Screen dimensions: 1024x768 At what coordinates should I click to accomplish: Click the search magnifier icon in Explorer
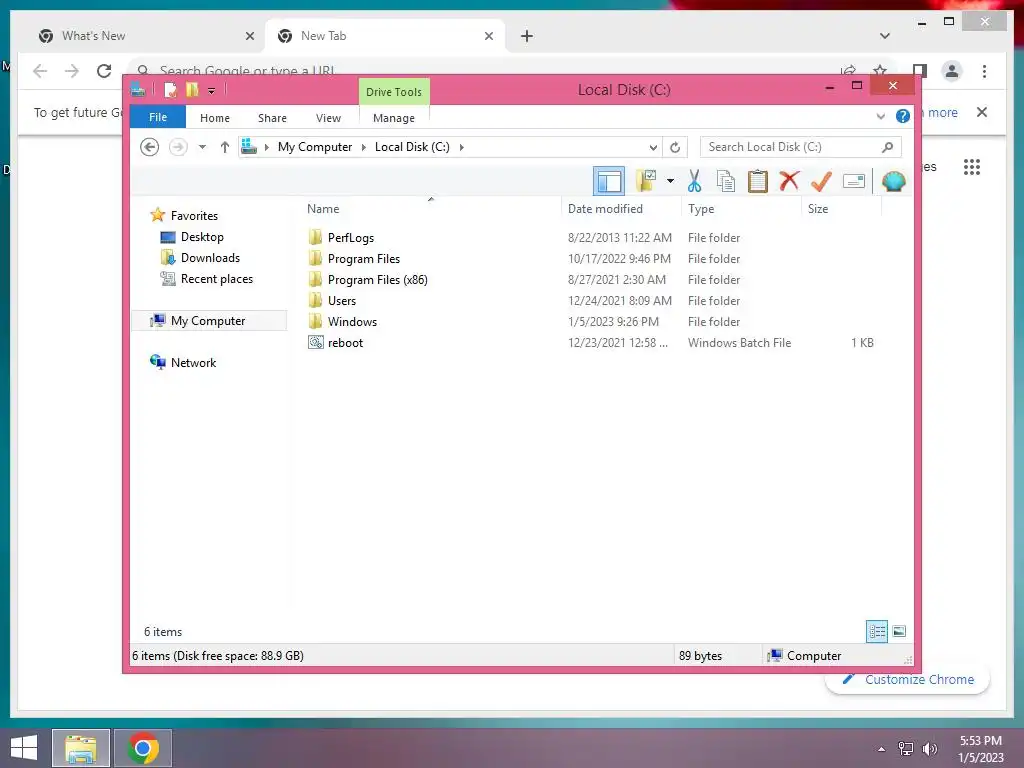tap(888, 147)
